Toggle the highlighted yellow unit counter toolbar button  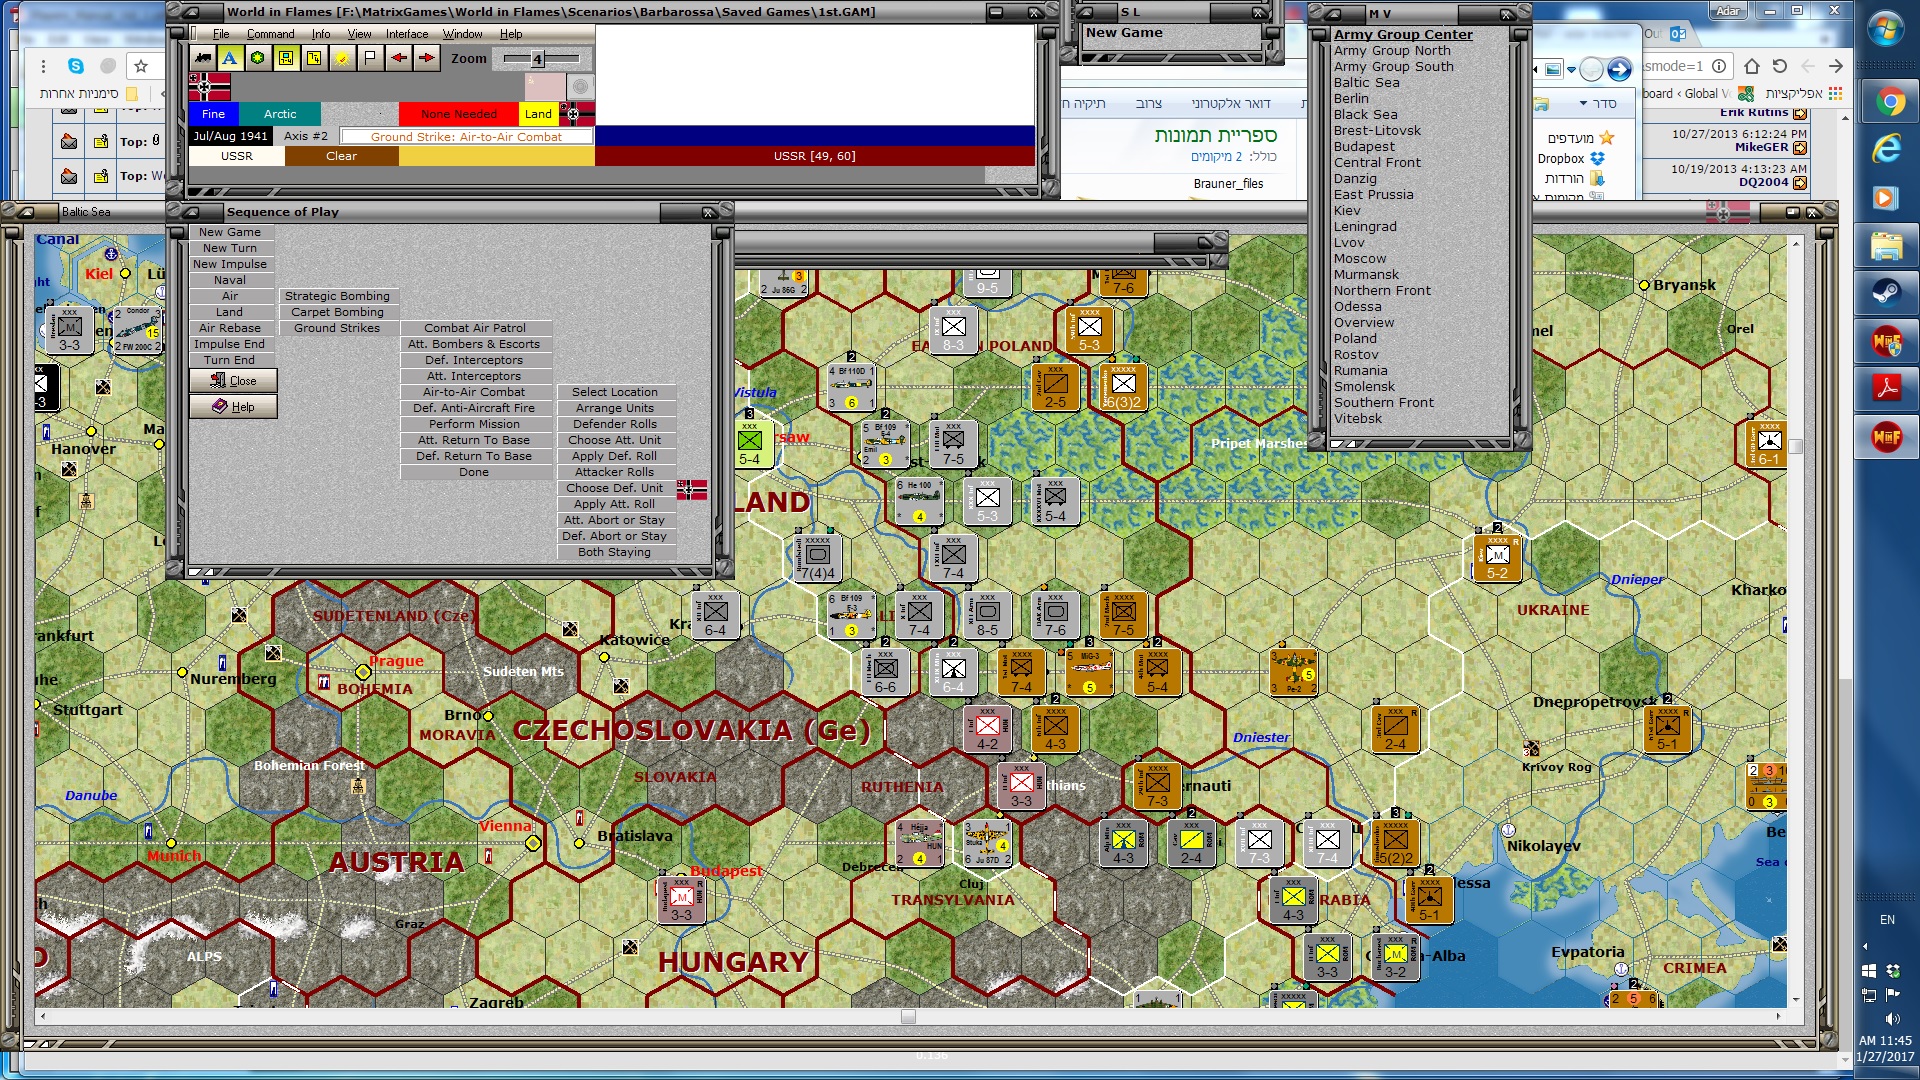coord(286,58)
